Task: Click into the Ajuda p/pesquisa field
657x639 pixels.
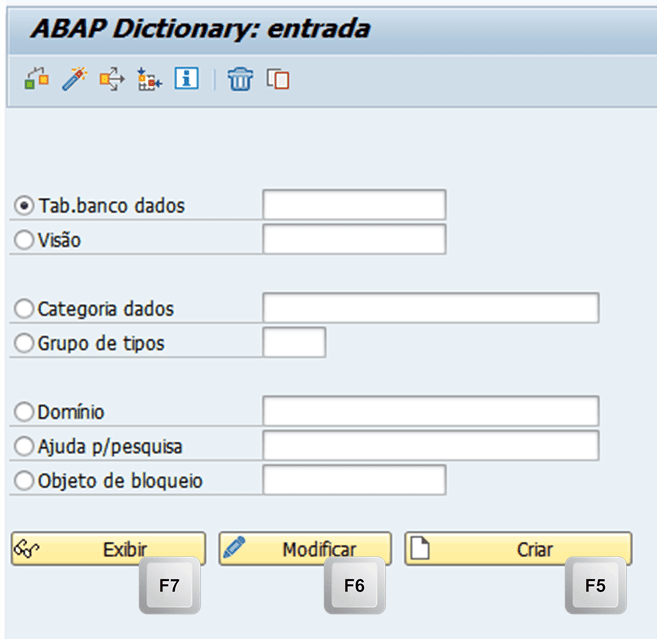Action: (x=431, y=445)
